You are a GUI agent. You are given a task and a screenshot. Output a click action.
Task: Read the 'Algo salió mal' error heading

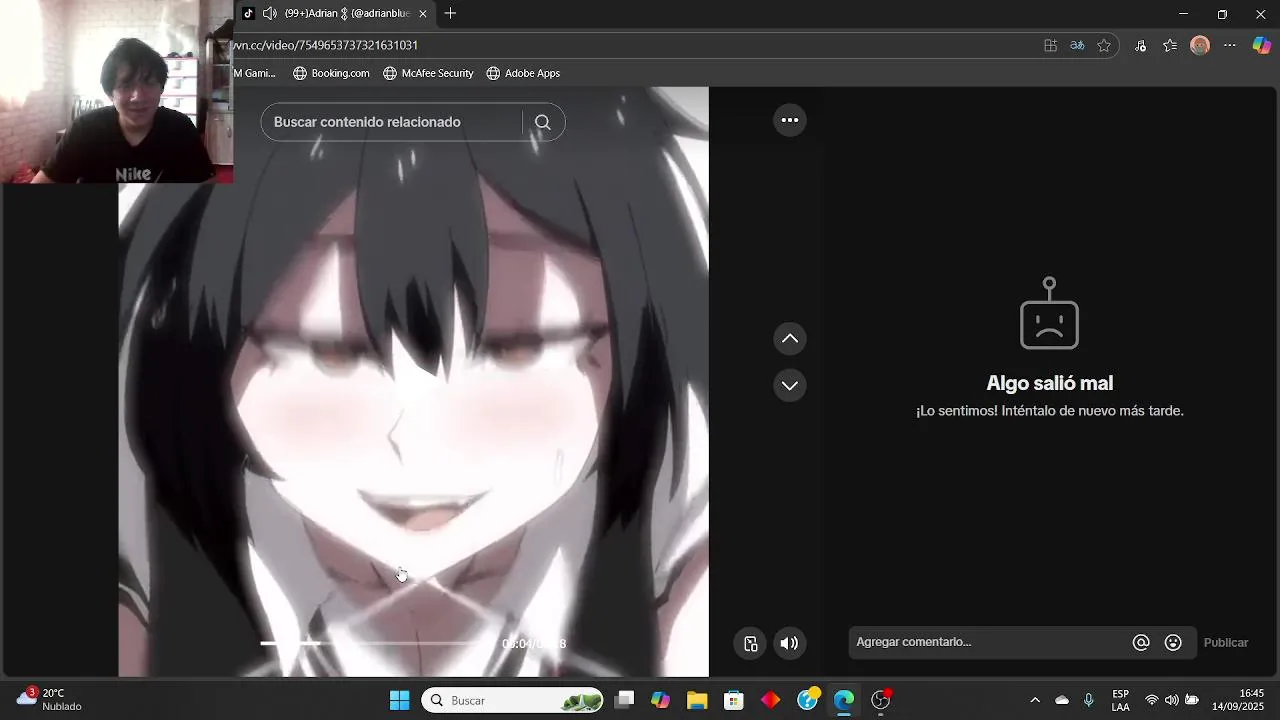[1049, 383]
